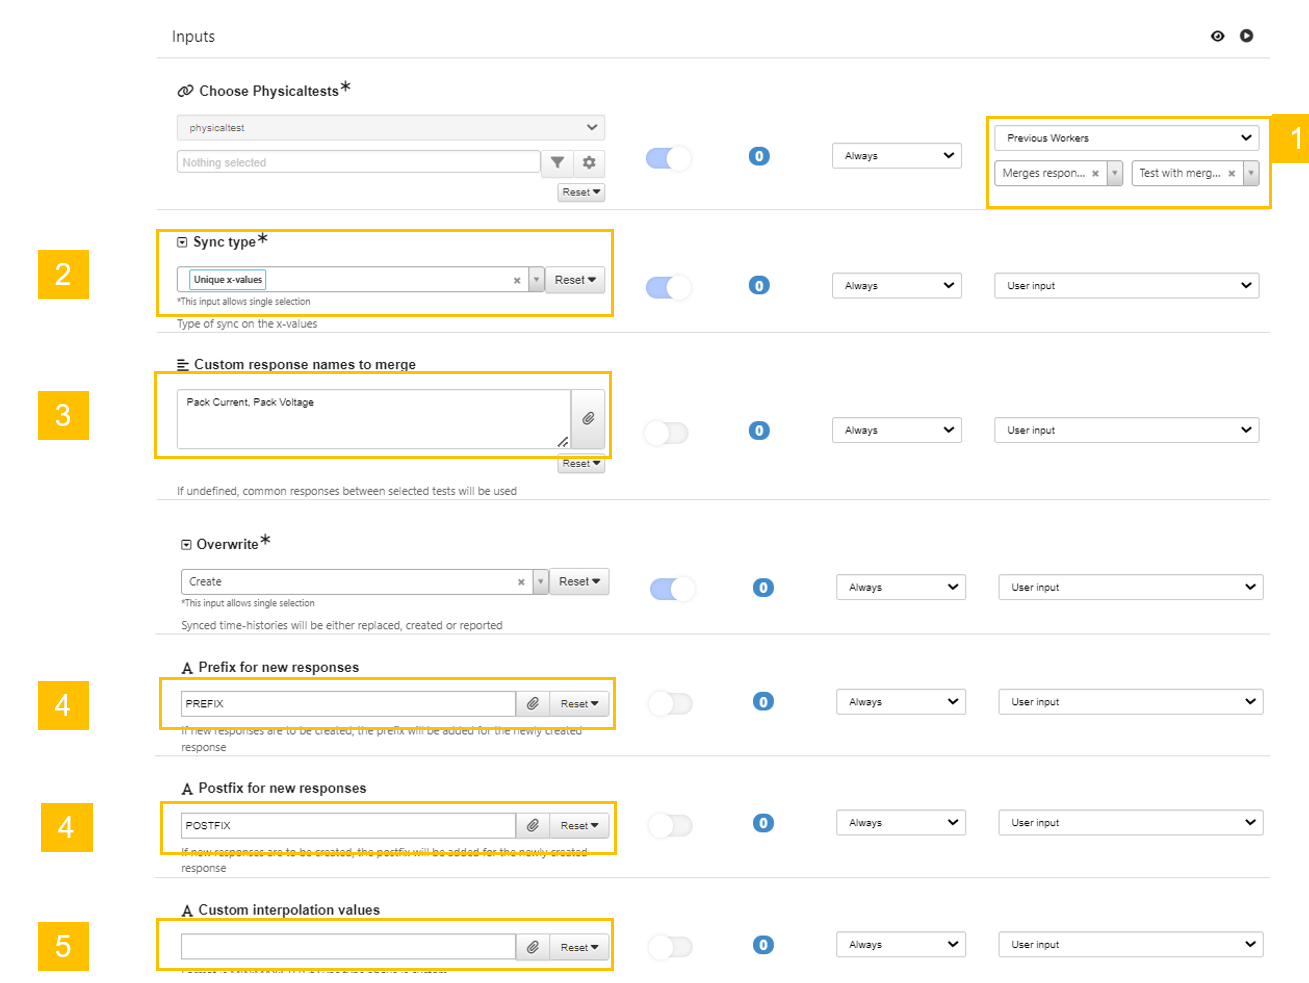
Task: Click the blue 0 badge for Custom response names
Action: (759, 431)
